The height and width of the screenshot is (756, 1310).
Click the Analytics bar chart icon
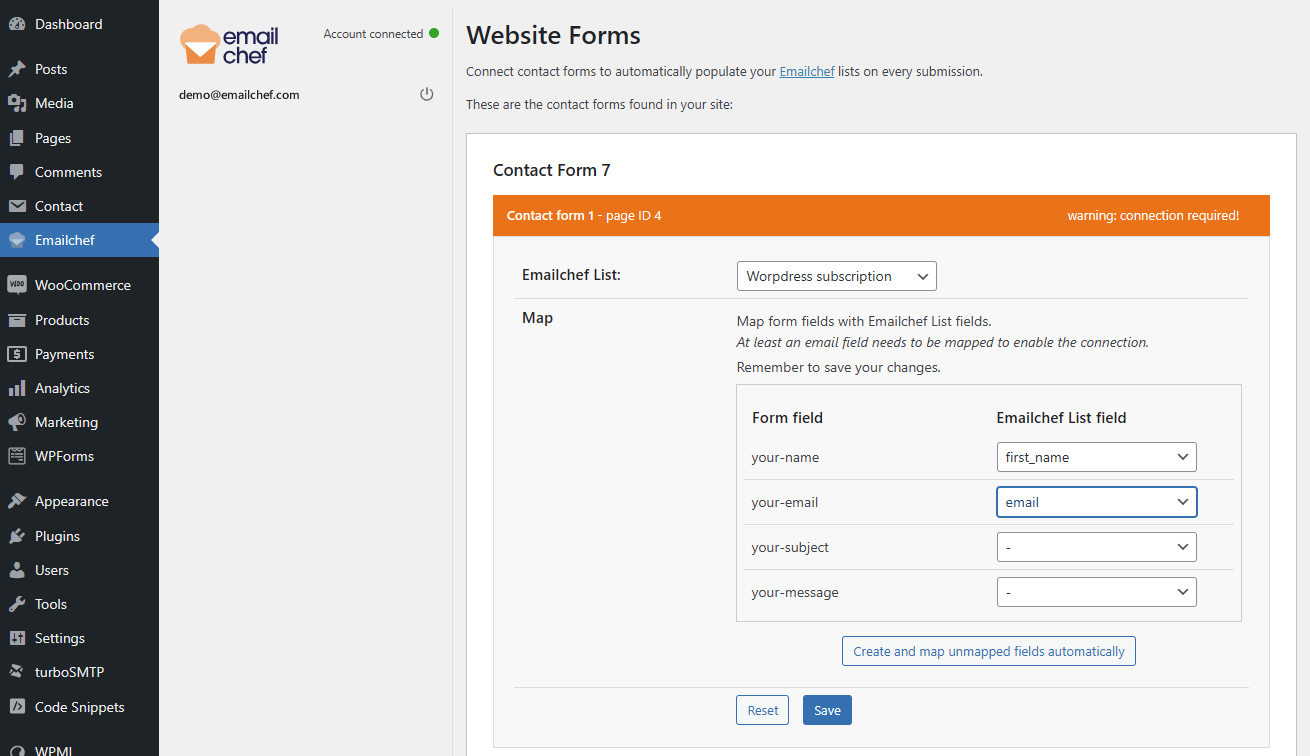point(17,388)
